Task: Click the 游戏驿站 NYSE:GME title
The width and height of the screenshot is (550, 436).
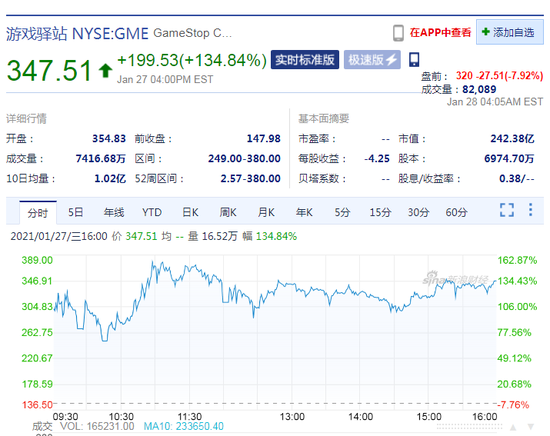Action: tap(77, 34)
